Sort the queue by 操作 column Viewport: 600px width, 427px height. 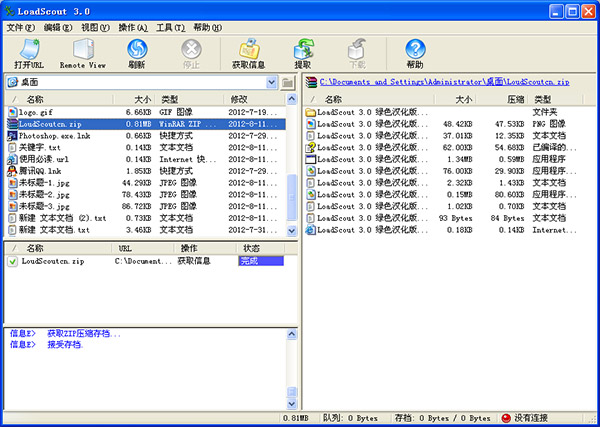pyautogui.click(x=205, y=248)
